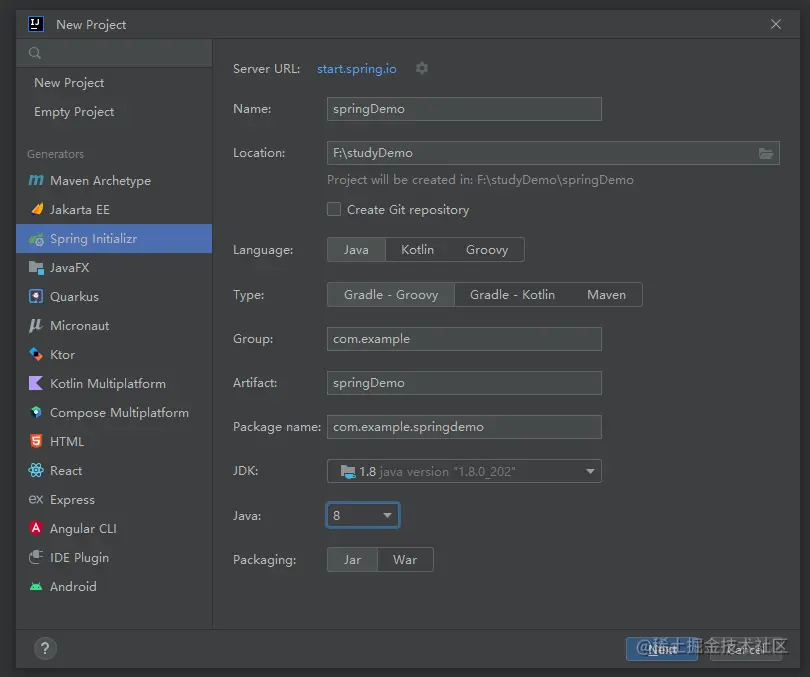Select Kotlin Multiplatform generator label
This screenshot has height=677, width=810.
click(108, 384)
